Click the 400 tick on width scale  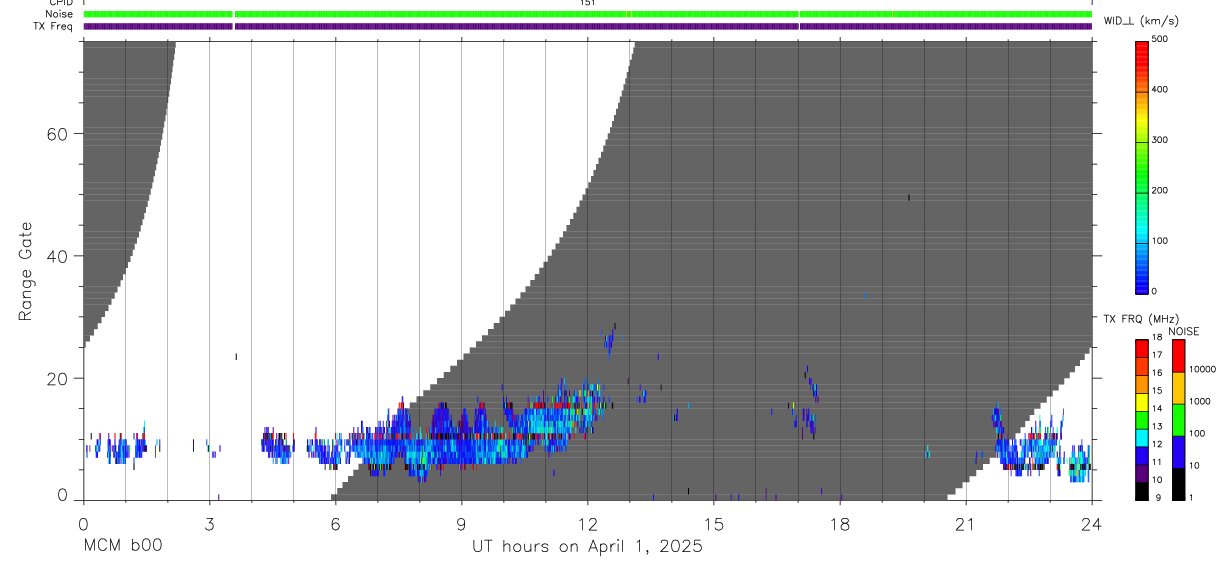pos(1162,90)
